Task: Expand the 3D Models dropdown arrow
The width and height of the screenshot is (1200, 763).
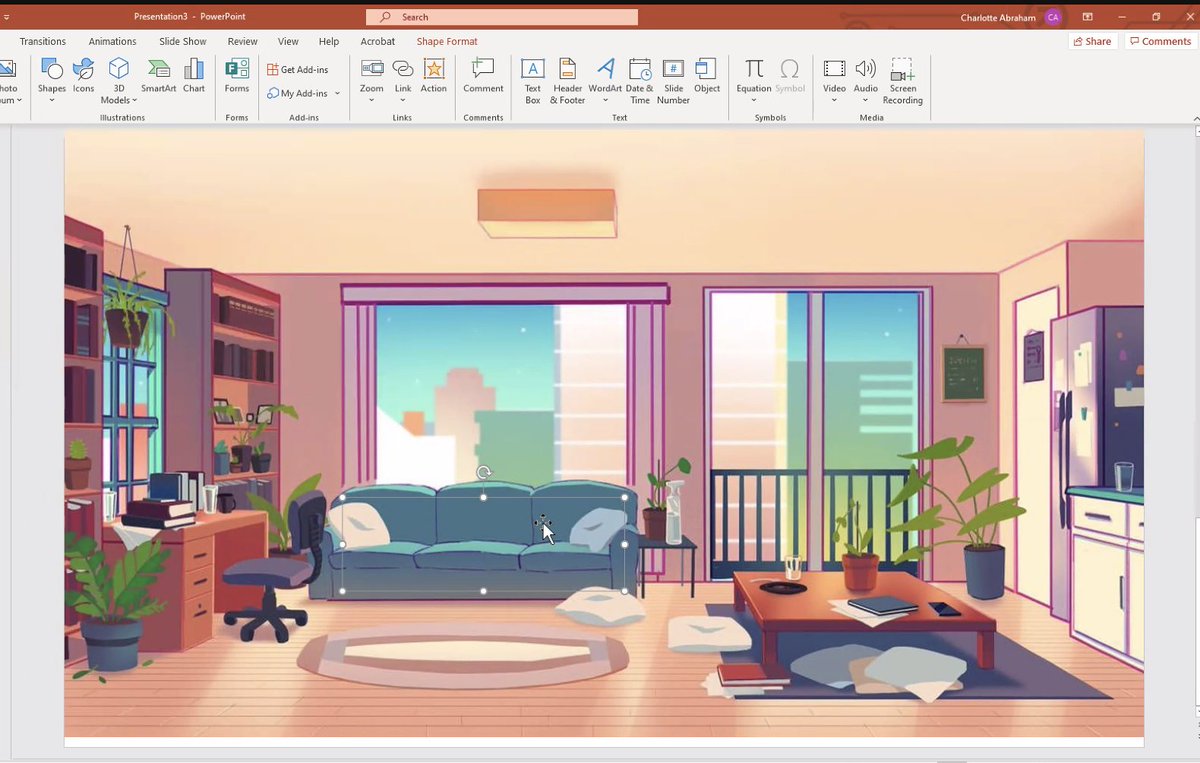Action: pyautogui.click(x=134, y=100)
